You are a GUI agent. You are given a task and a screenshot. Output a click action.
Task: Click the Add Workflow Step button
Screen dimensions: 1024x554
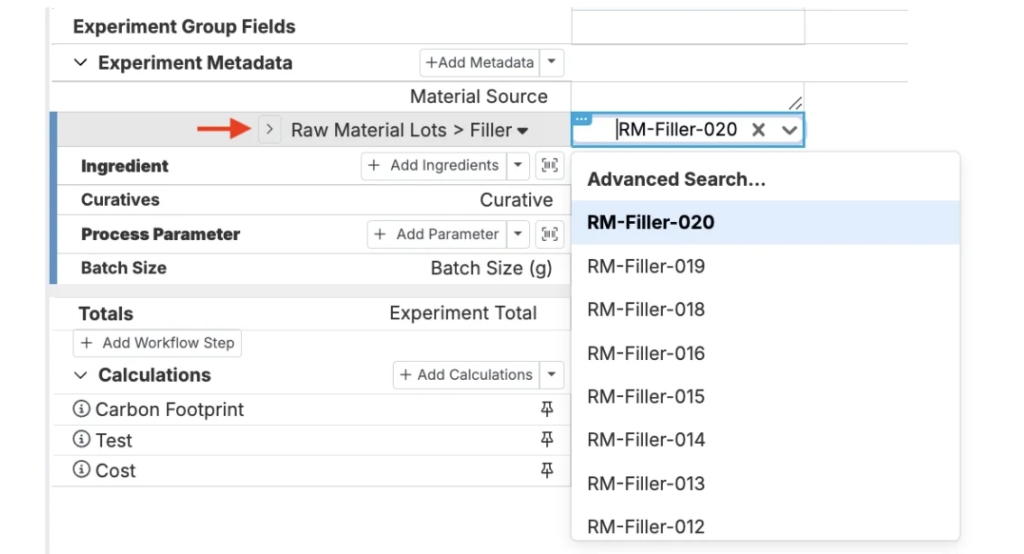click(x=157, y=343)
